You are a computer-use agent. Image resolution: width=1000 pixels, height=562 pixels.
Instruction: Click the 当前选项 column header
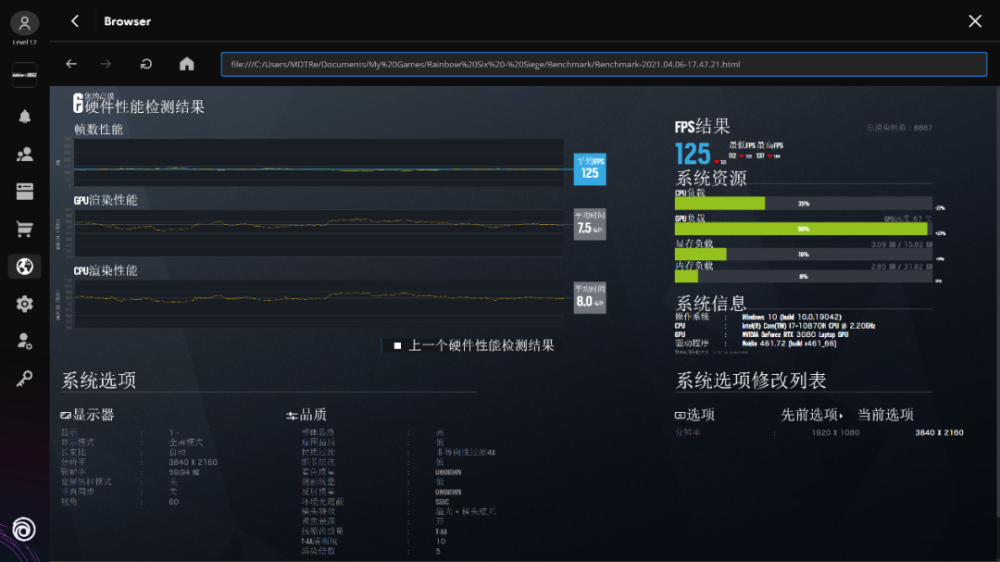[x=885, y=415]
